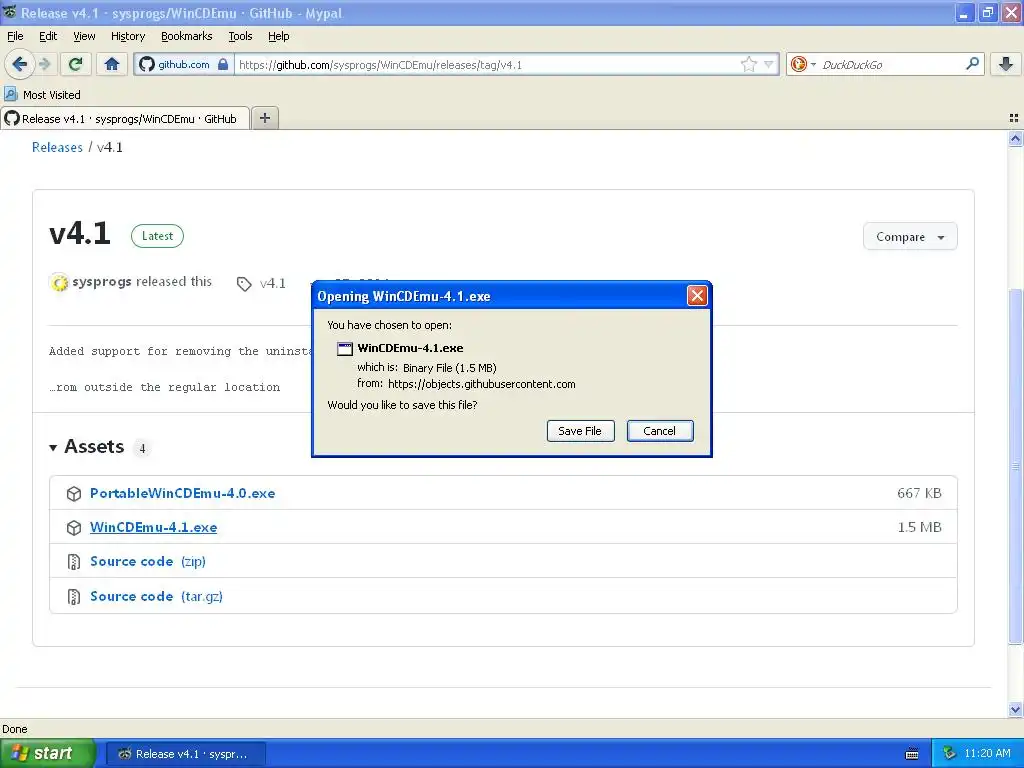The height and width of the screenshot is (768, 1024).
Task: Click the WinCDEmu-4.1.exe asset link
Action: [x=153, y=527]
